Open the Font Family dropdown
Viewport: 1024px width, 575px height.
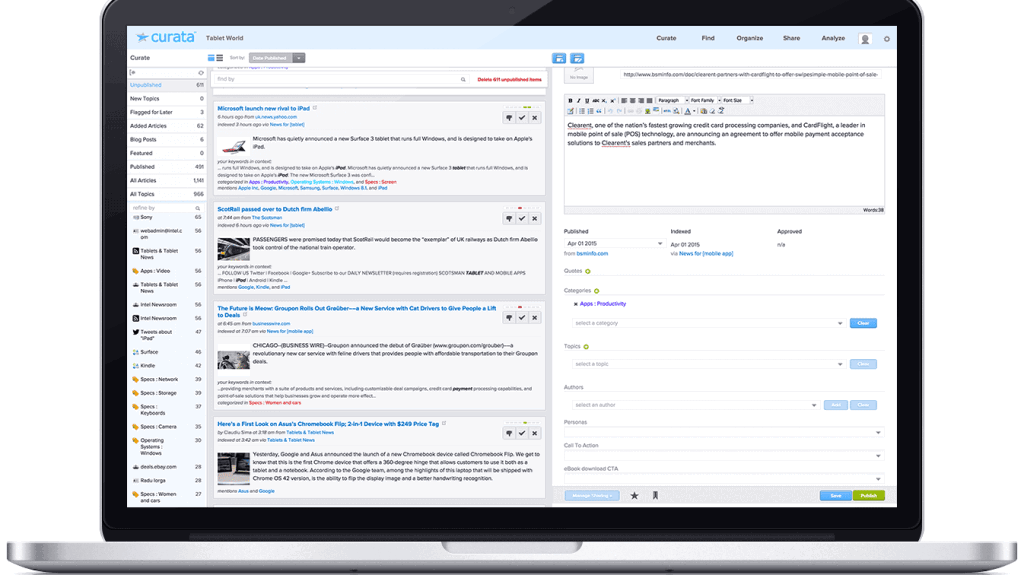705,101
